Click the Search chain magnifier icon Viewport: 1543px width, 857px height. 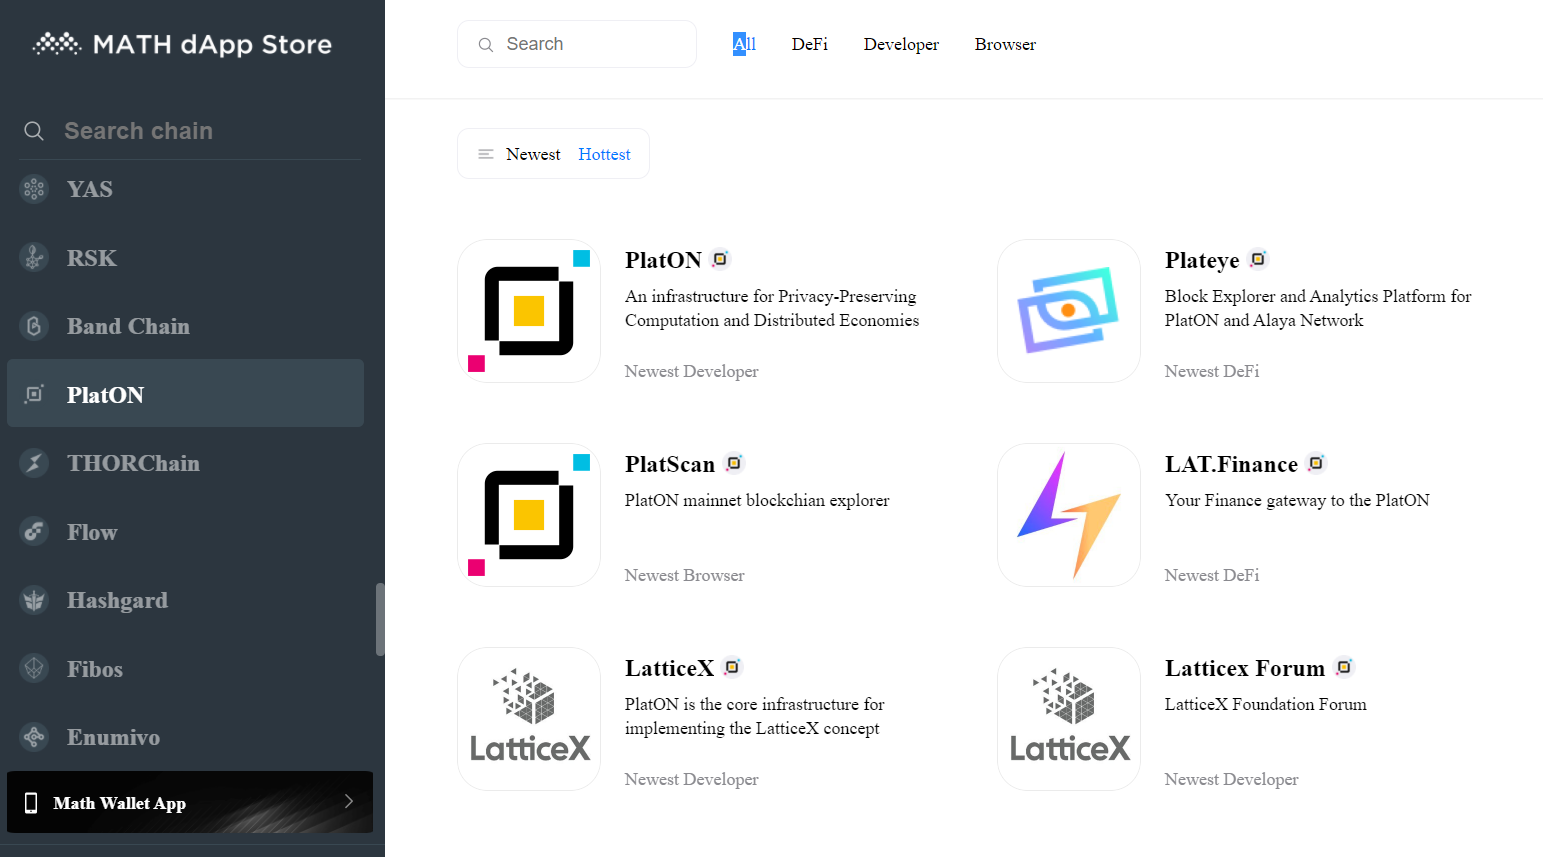(x=34, y=131)
